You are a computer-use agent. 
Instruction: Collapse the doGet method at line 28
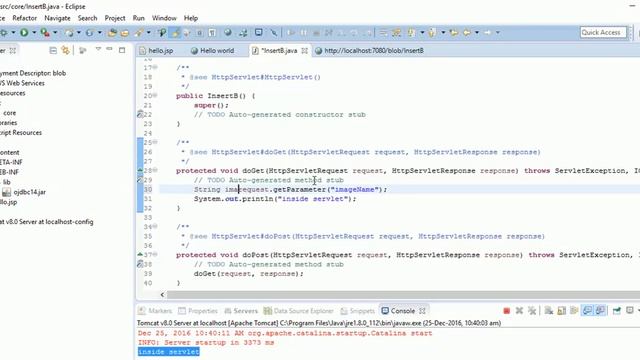[x=155, y=170]
